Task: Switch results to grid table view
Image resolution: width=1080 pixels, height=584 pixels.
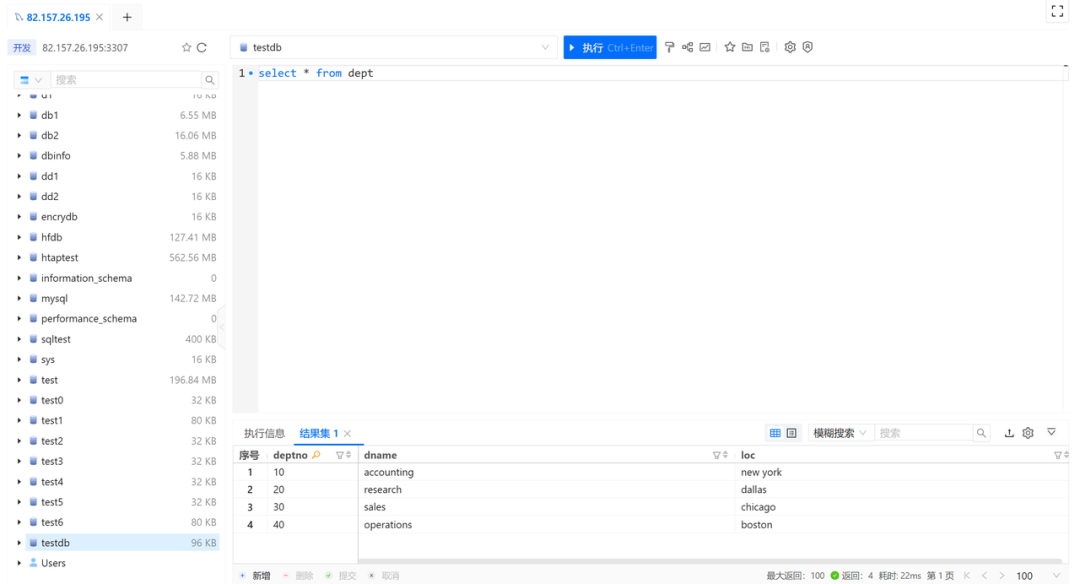Action: (x=775, y=433)
